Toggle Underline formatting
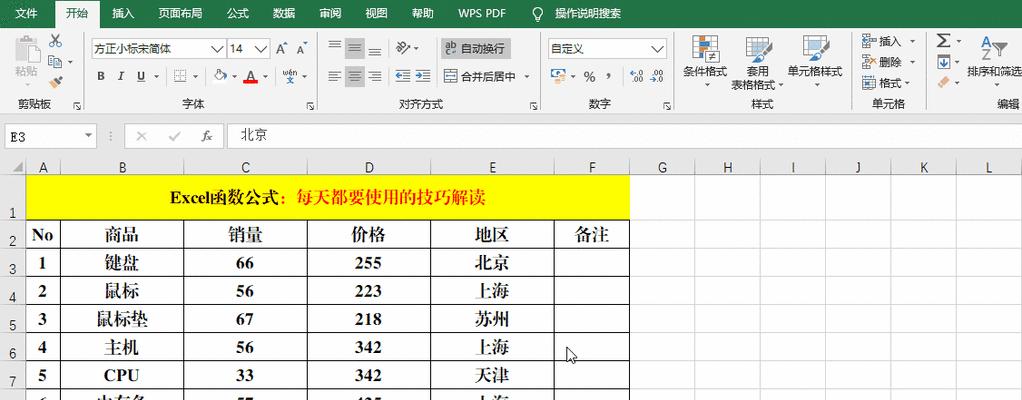The height and width of the screenshot is (400, 1022). click(141, 77)
